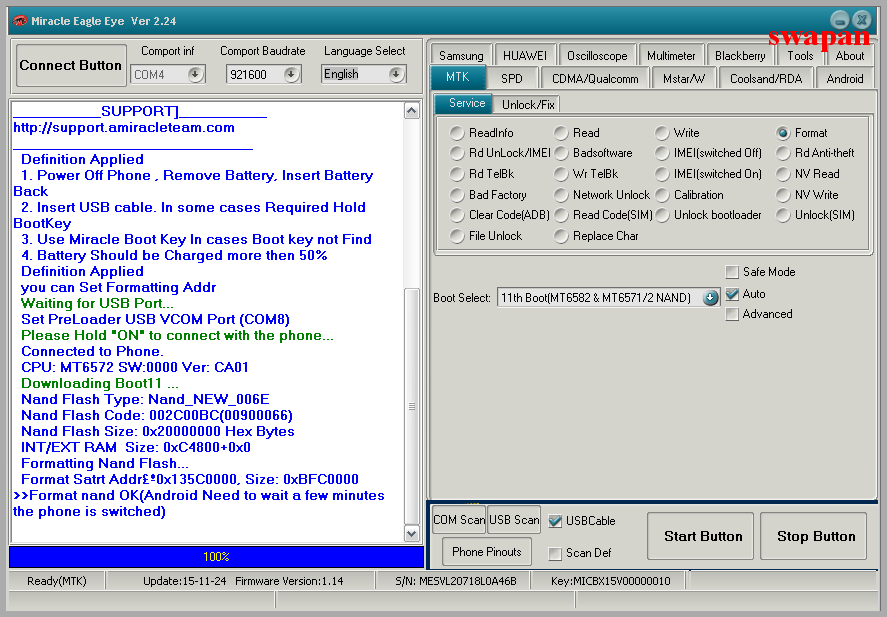The width and height of the screenshot is (887, 617).
Task: Open the CDMA/Qualcomm tab
Action: click(595, 79)
